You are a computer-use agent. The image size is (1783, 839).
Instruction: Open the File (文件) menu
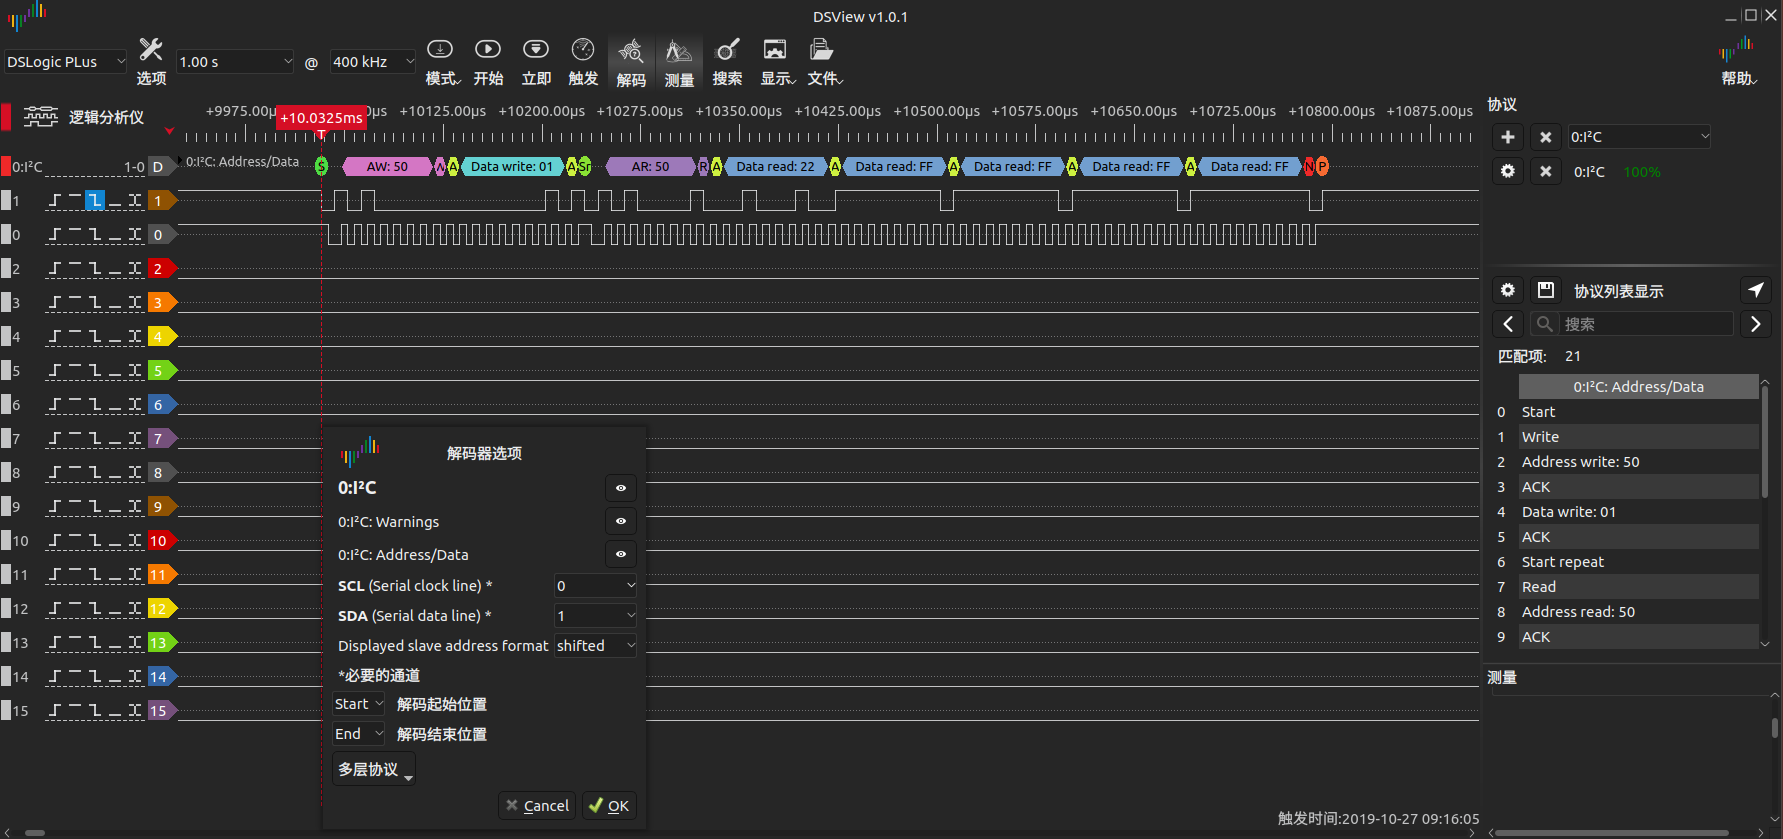[x=824, y=62]
